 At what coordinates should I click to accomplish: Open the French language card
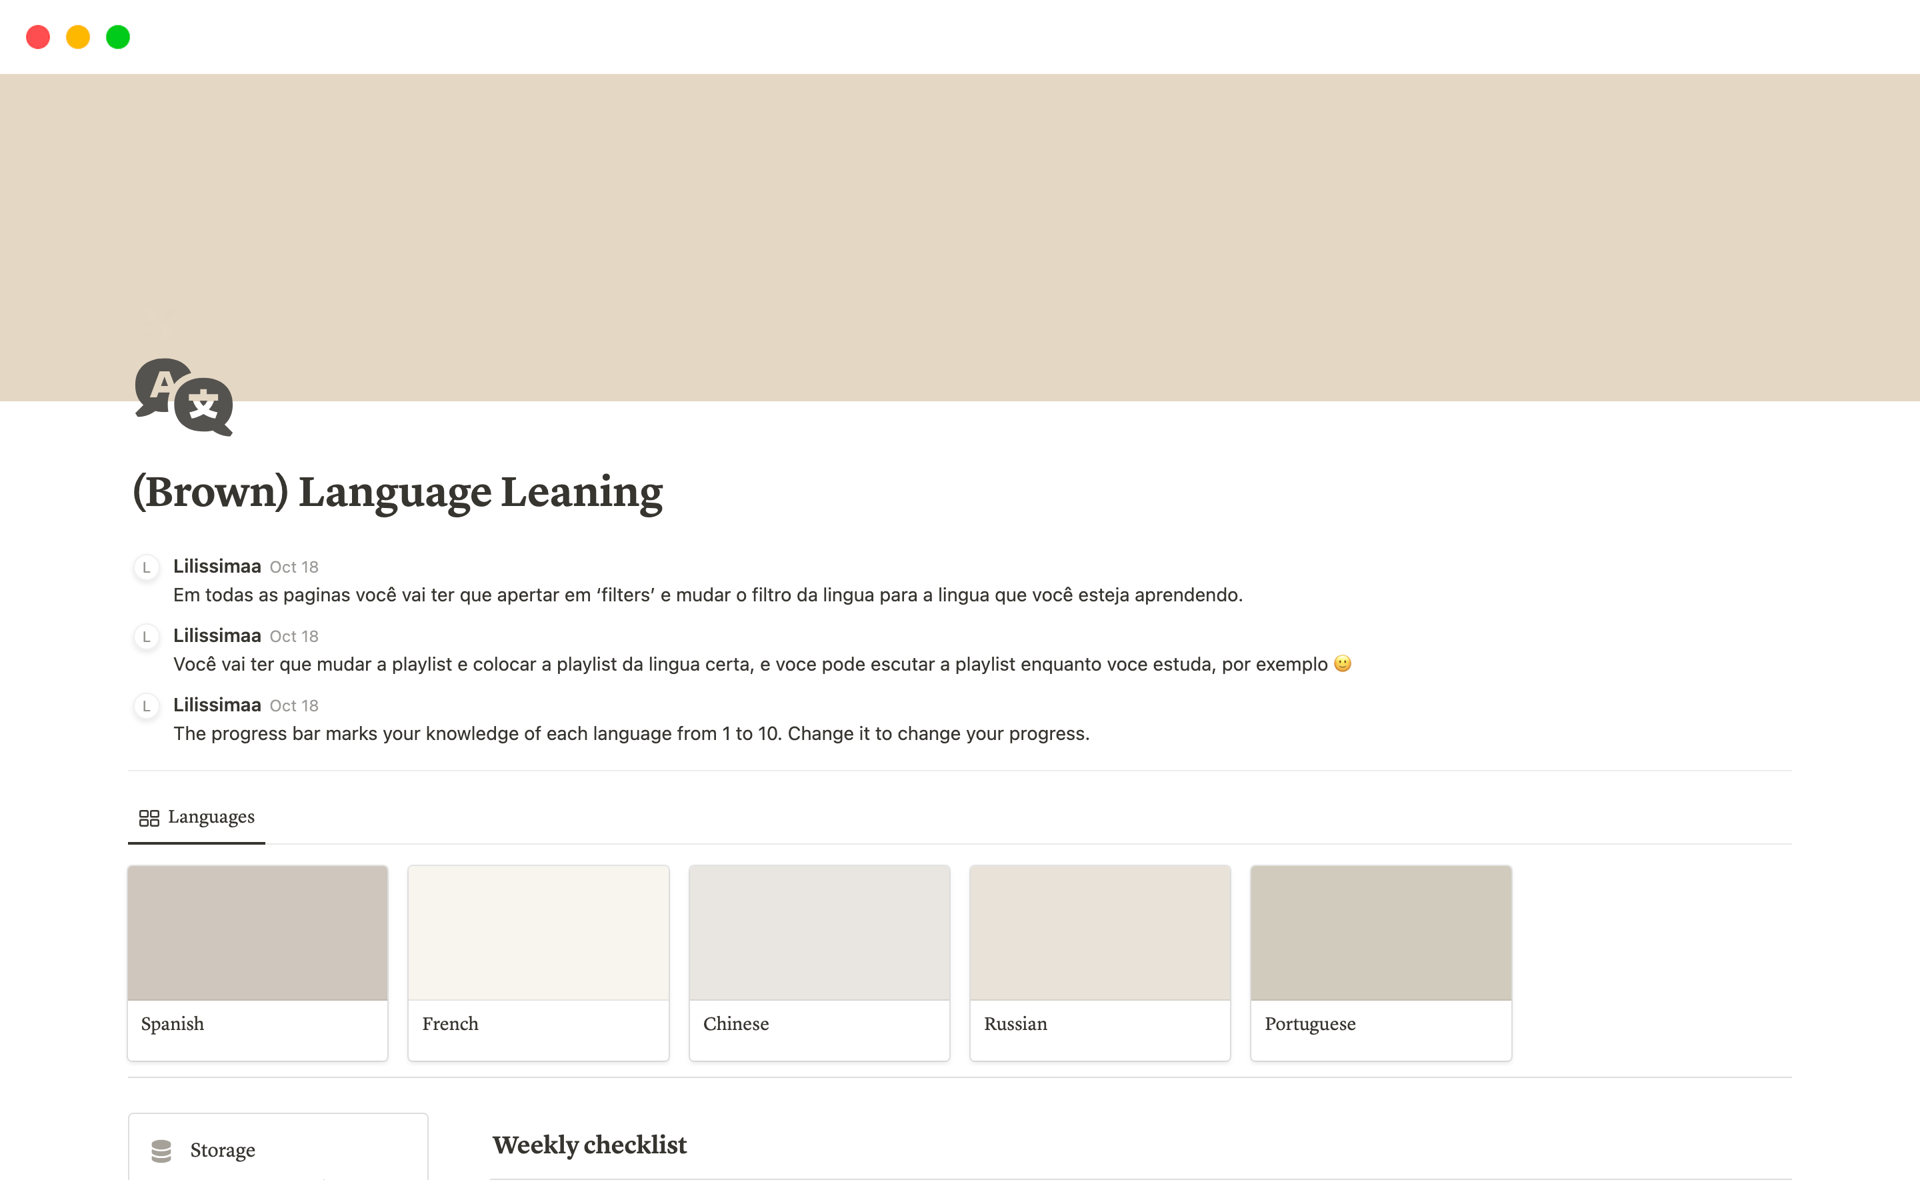[538, 962]
